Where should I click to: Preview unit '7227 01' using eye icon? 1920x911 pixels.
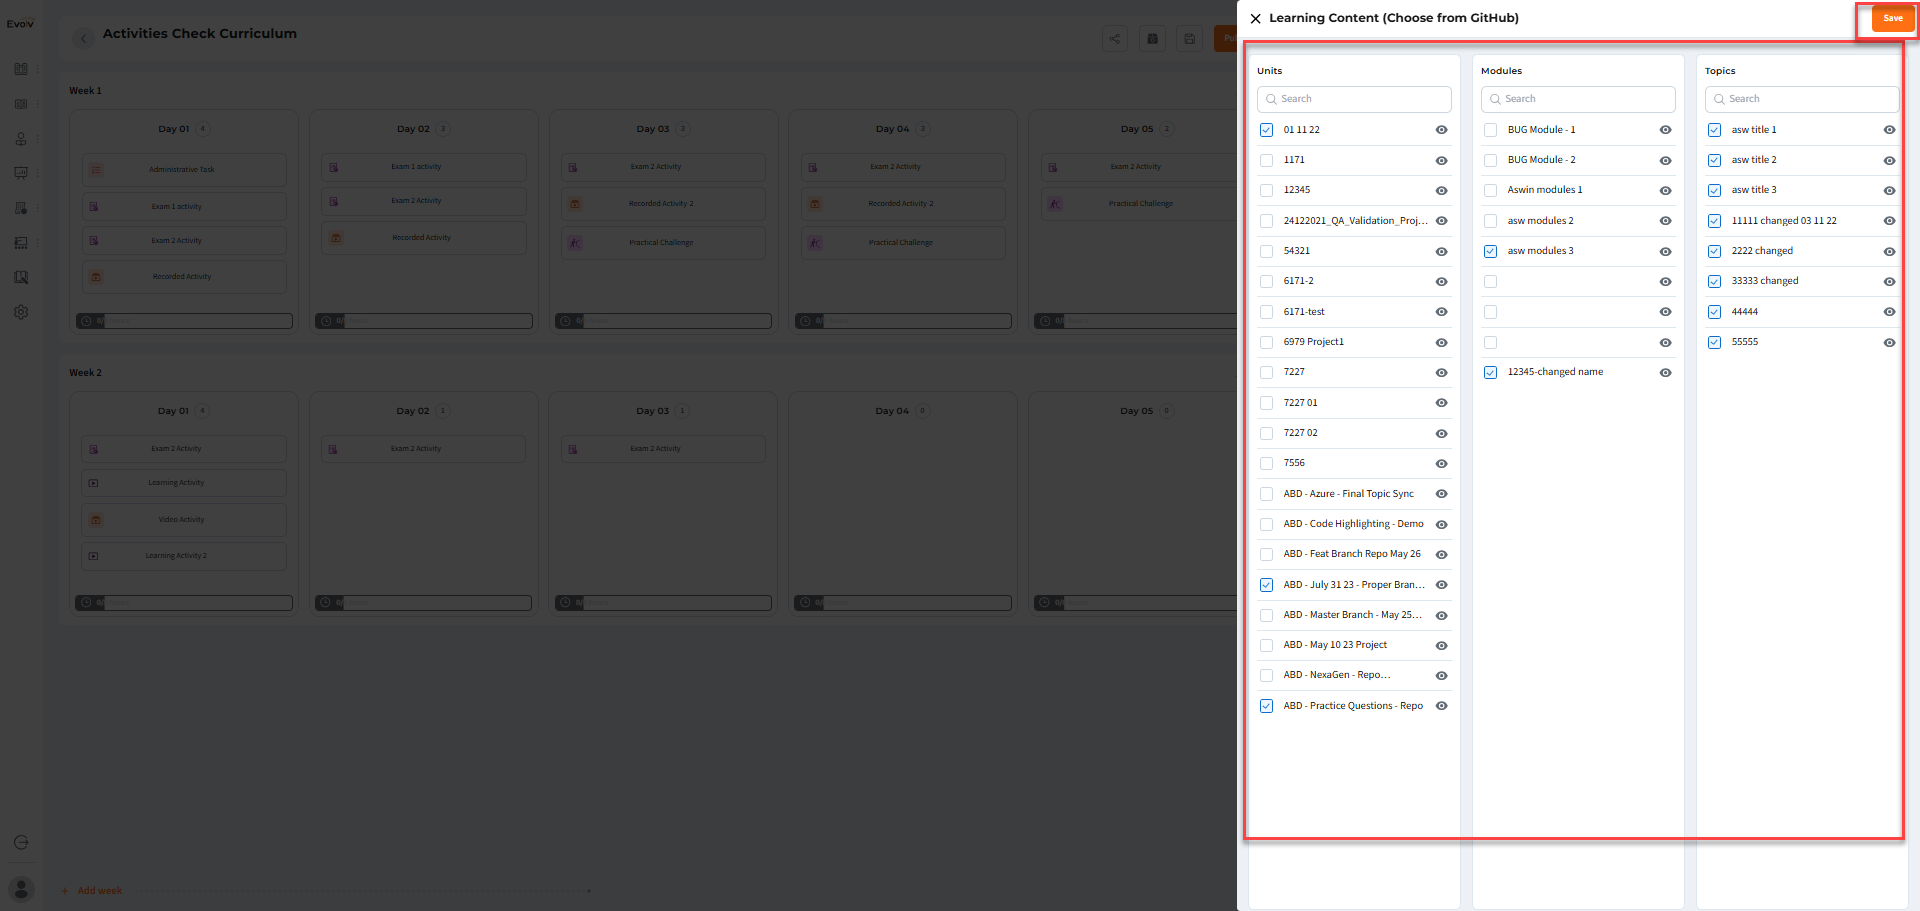point(1441,403)
